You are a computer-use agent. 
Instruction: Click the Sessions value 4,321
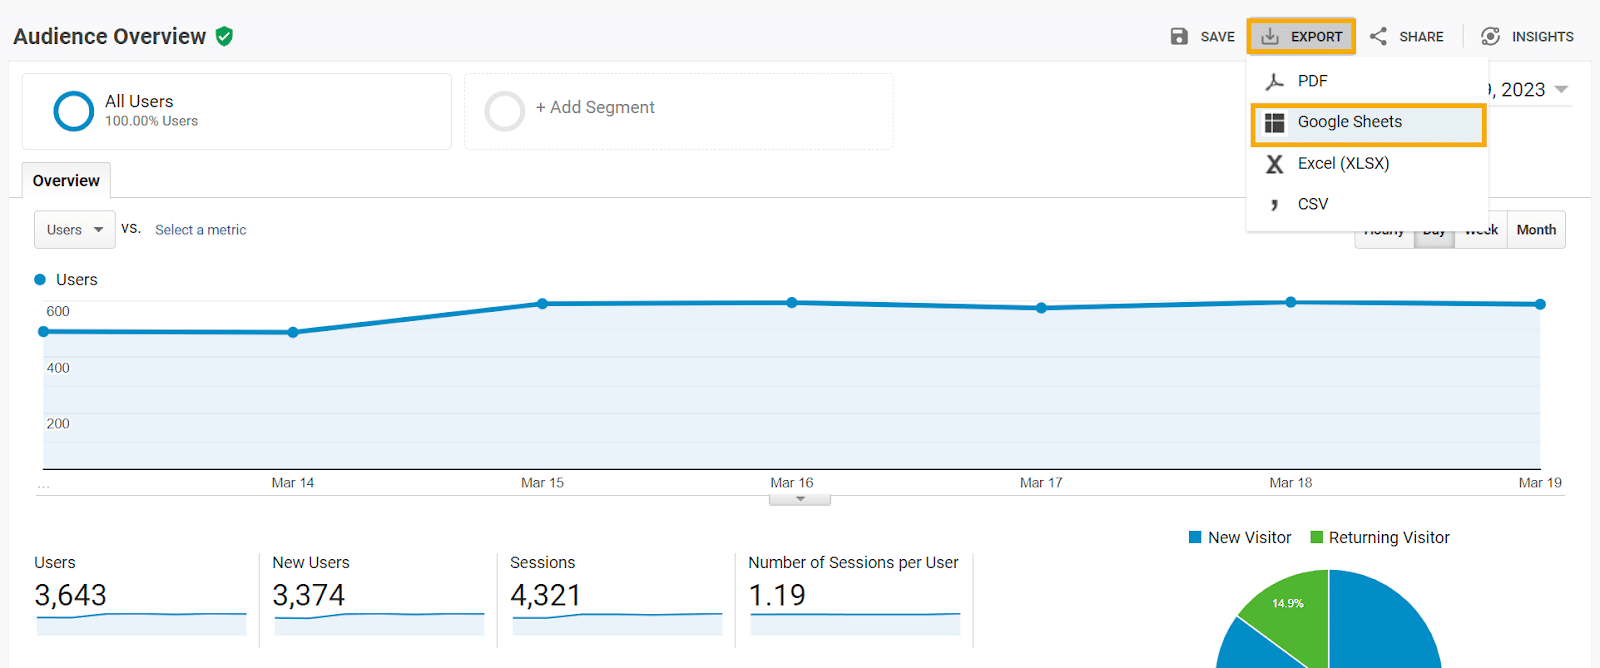coord(545,595)
